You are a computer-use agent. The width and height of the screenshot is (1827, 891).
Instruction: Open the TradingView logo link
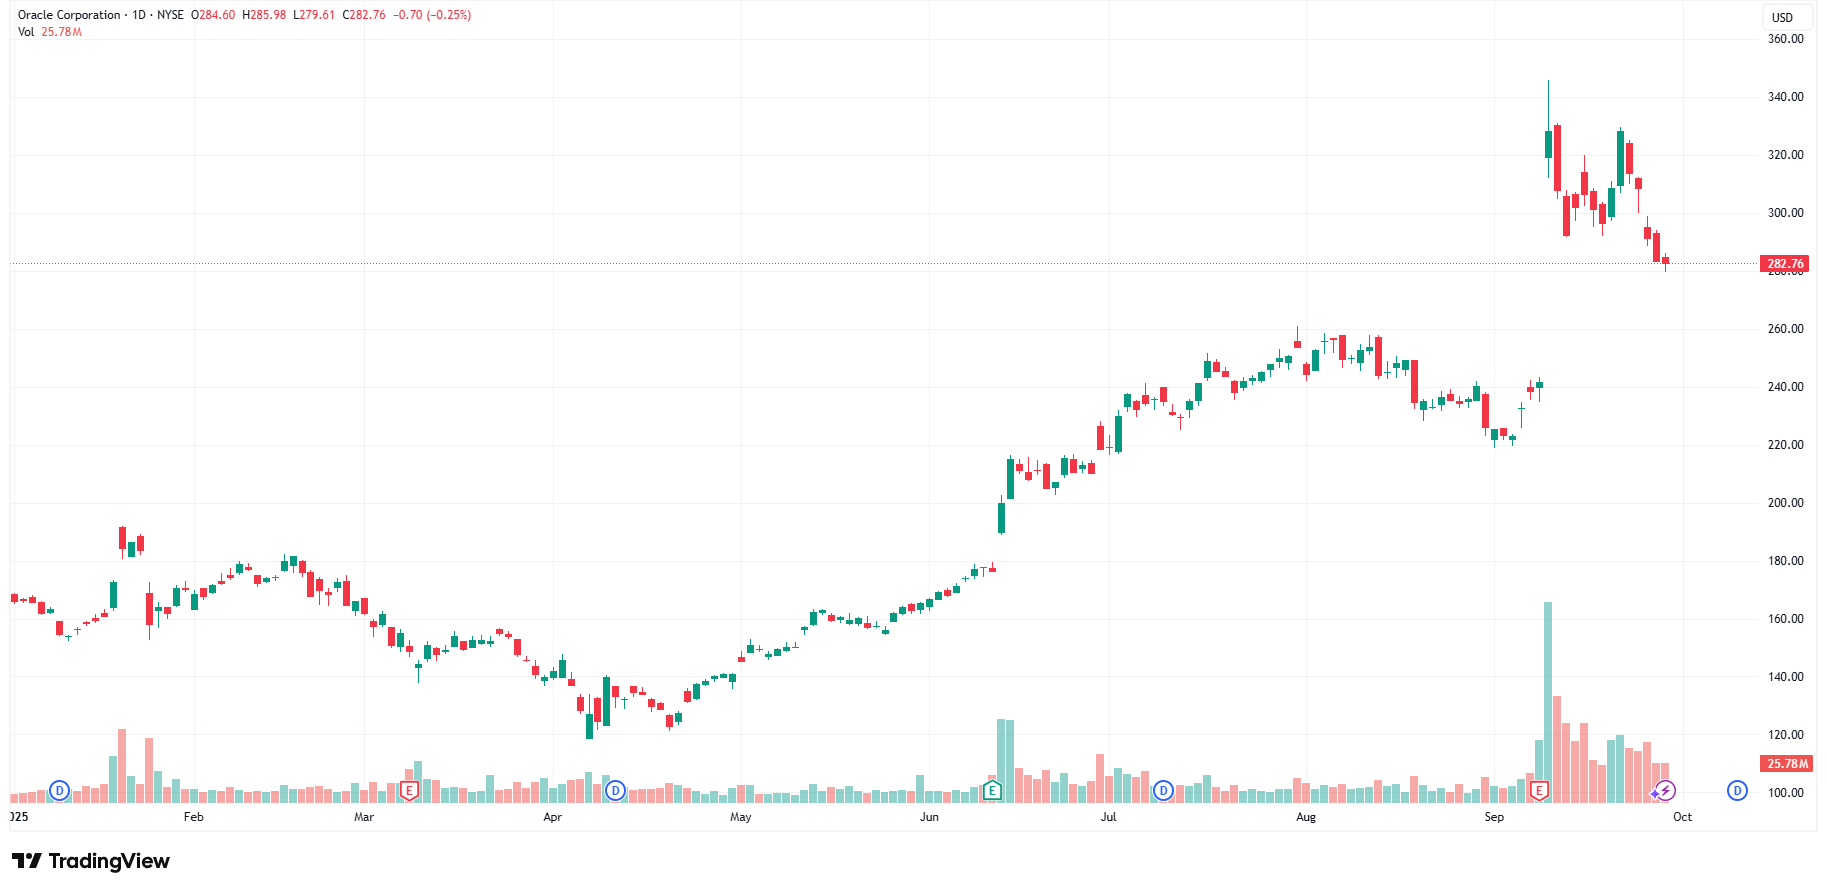pyautogui.click(x=91, y=861)
